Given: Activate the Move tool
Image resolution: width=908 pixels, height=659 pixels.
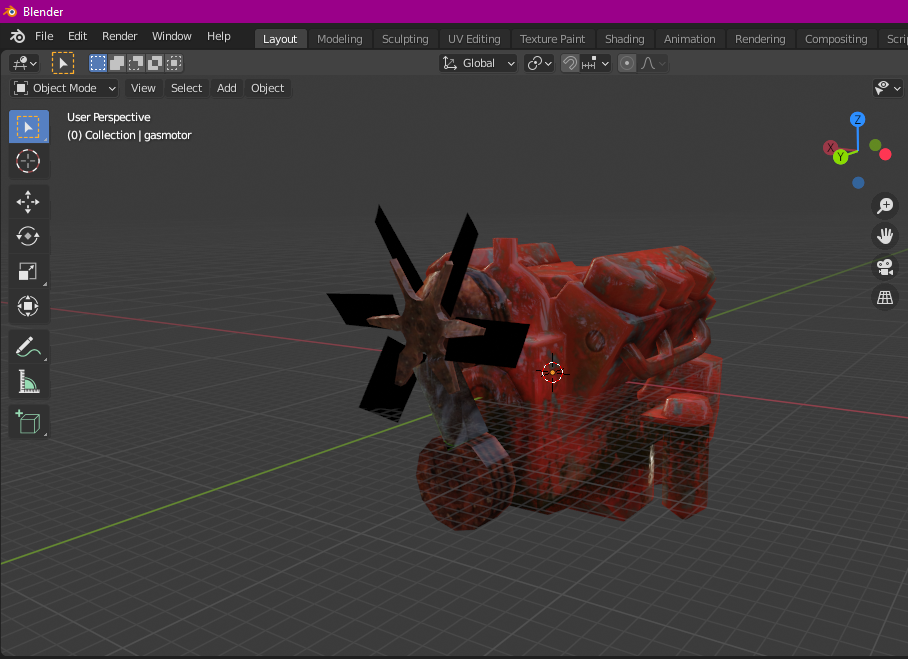Looking at the screenshot, I should 28,202.
